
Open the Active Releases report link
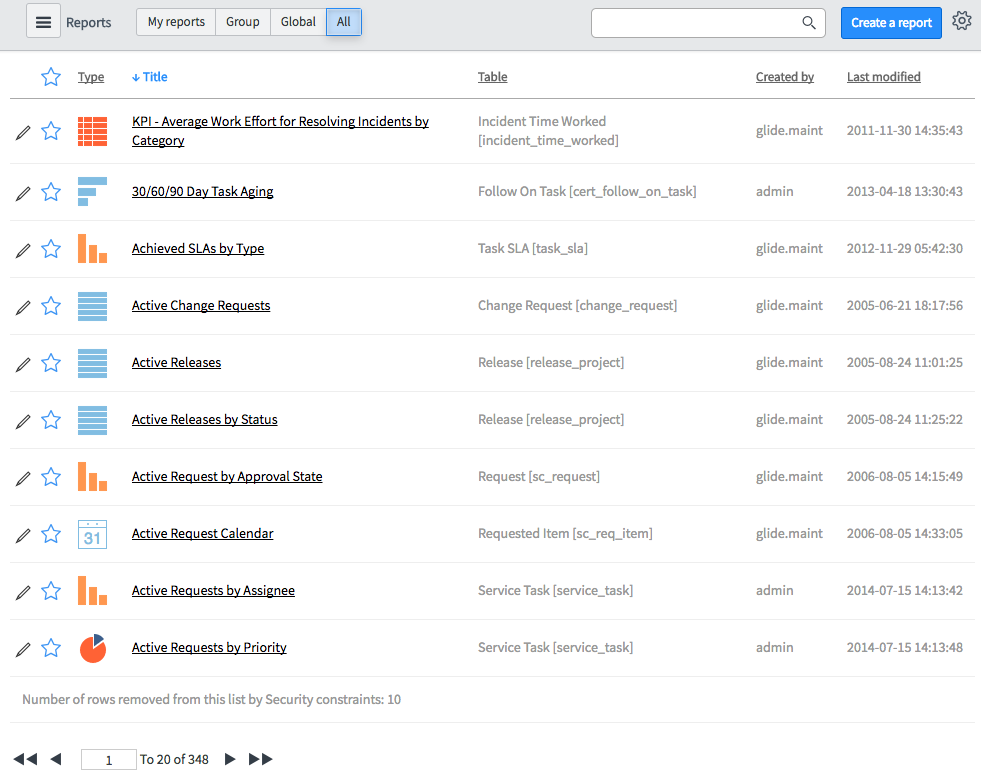click(176, 362)
